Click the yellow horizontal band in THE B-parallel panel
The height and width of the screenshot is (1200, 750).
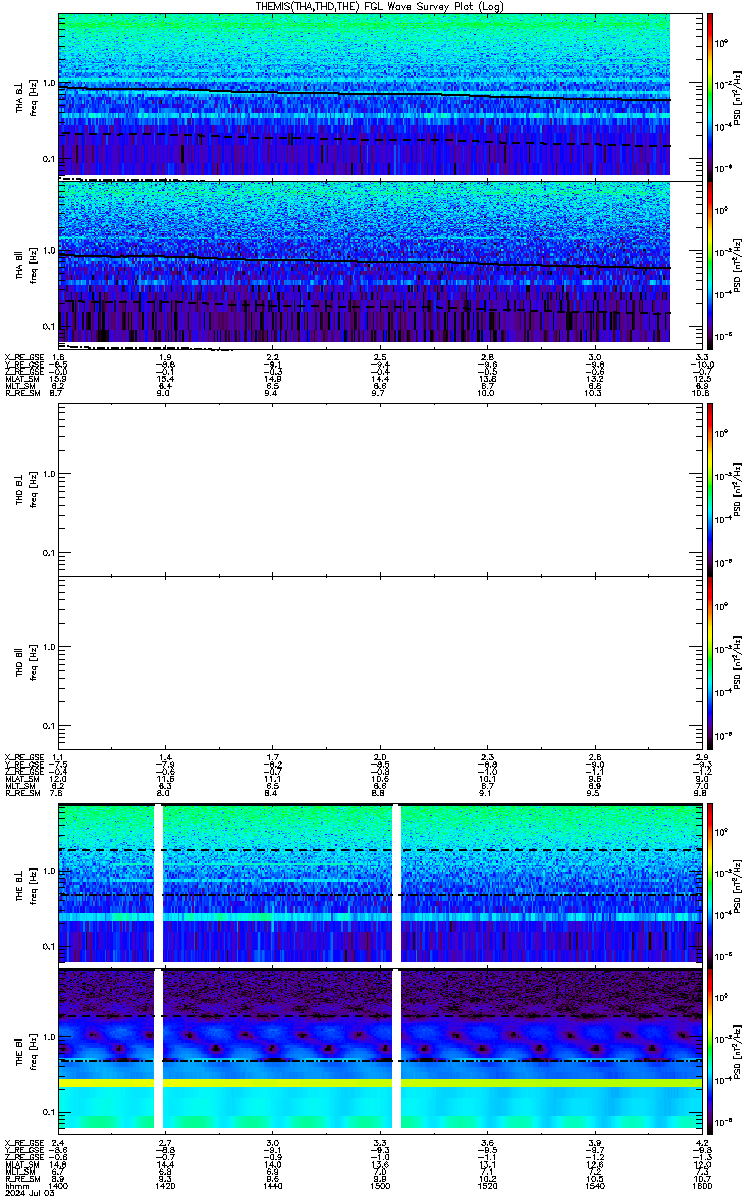(379, 1083)
